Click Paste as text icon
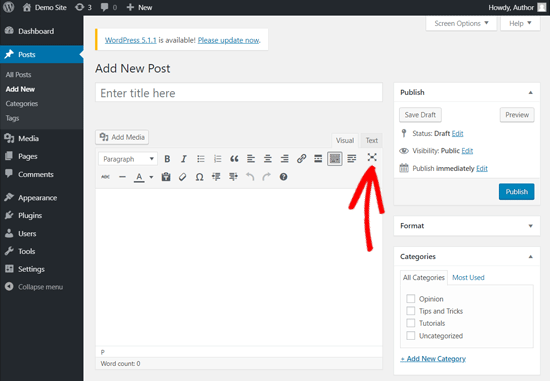550x381 pixels. pyautogui.click(x=166, y=177)
